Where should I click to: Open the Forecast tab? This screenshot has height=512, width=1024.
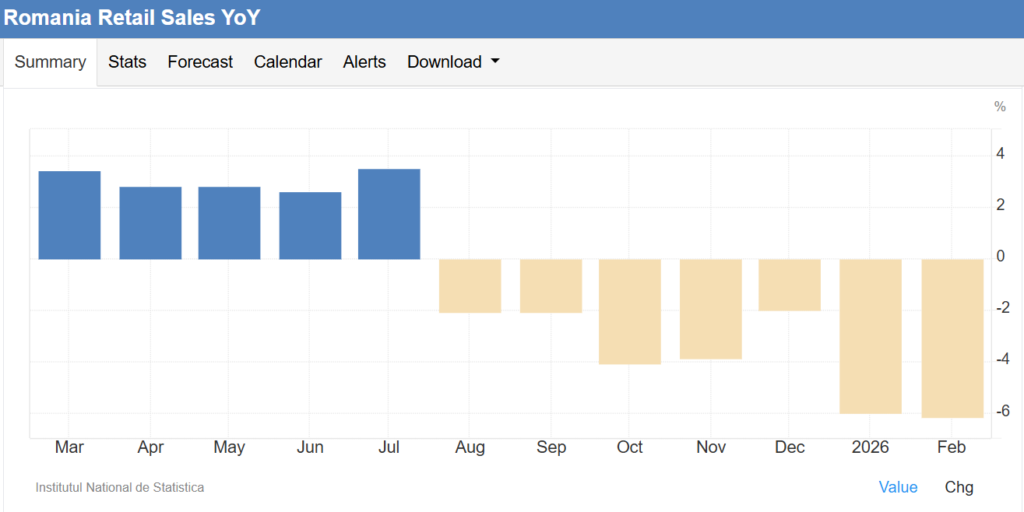(x=200, y=62)
